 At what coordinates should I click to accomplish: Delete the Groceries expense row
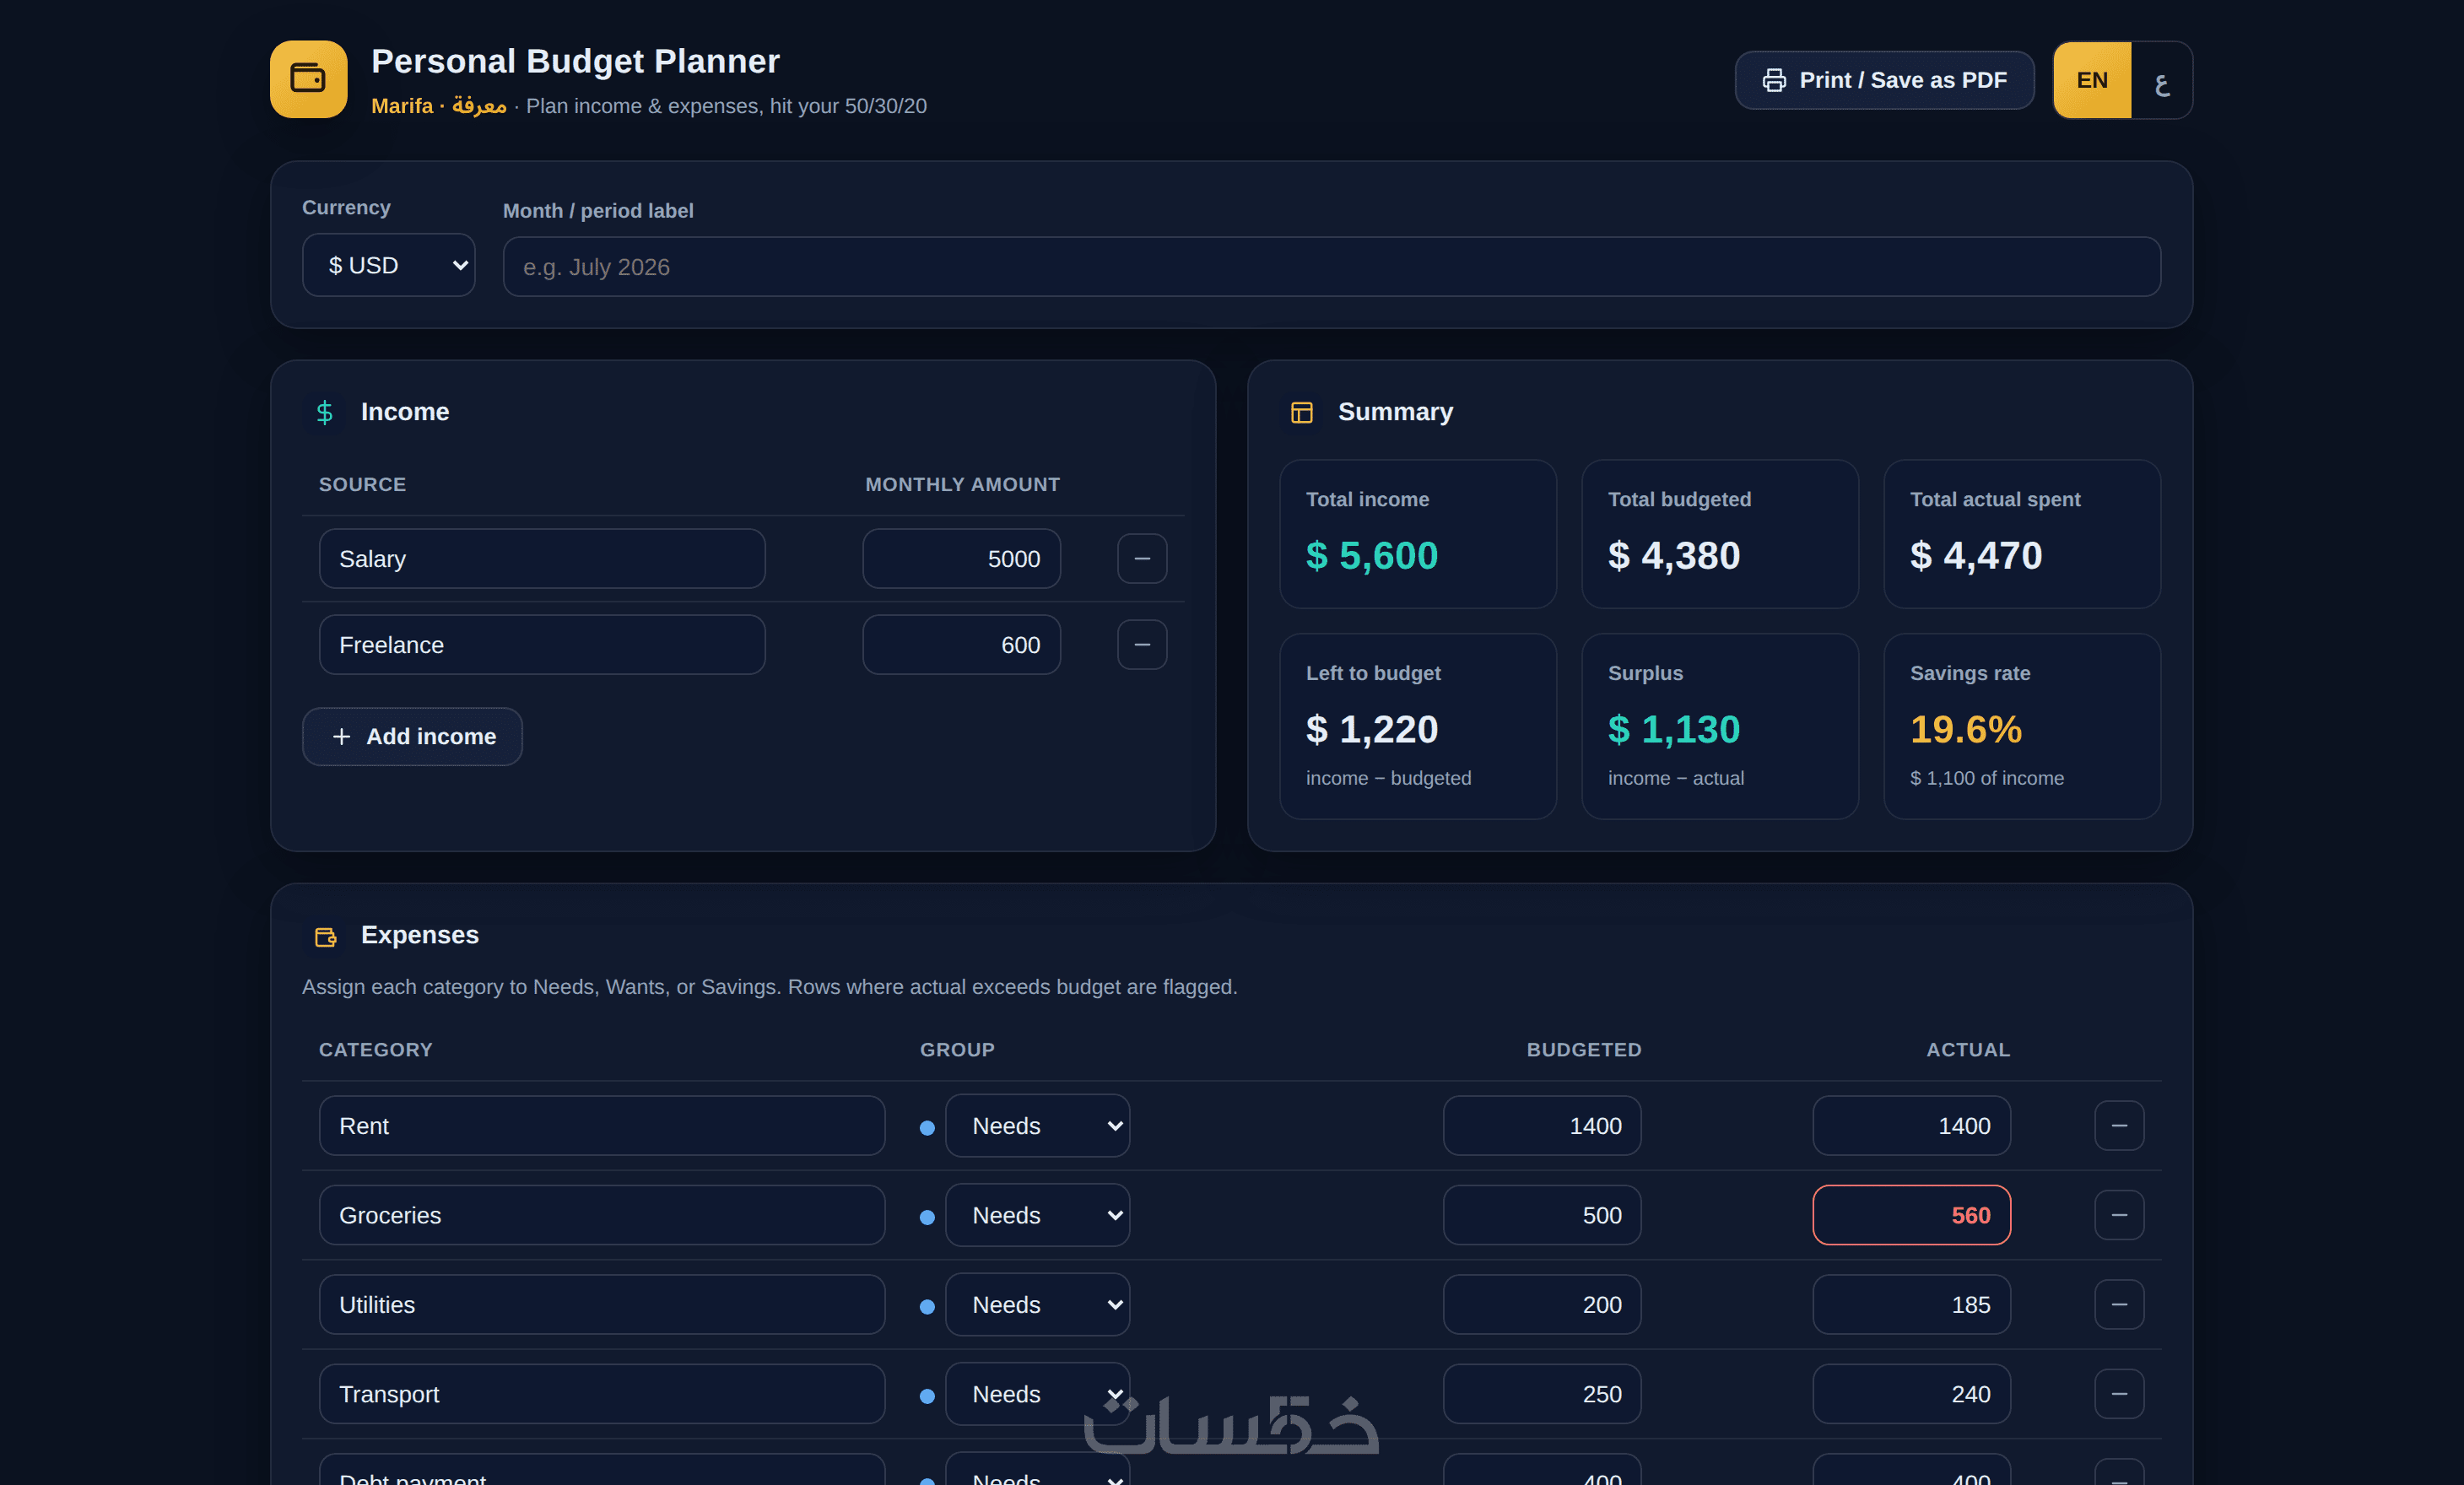2119,1214
